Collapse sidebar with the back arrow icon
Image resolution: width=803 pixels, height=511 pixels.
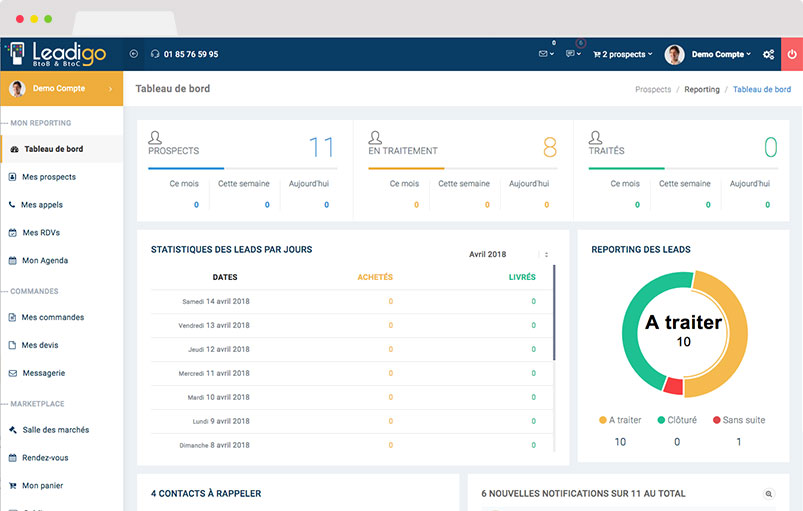134,54
